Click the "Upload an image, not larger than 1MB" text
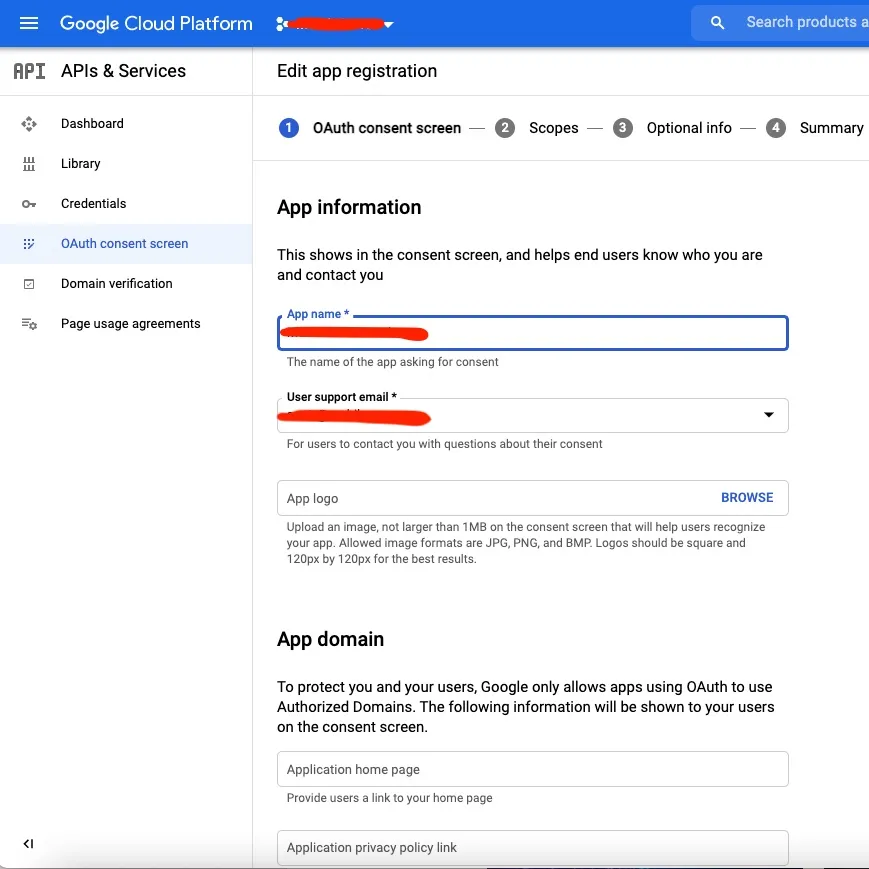 (526, 543)
